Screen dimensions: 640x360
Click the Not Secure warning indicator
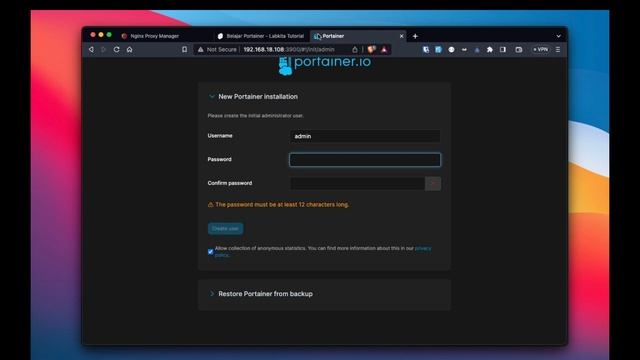click(217, 49)
